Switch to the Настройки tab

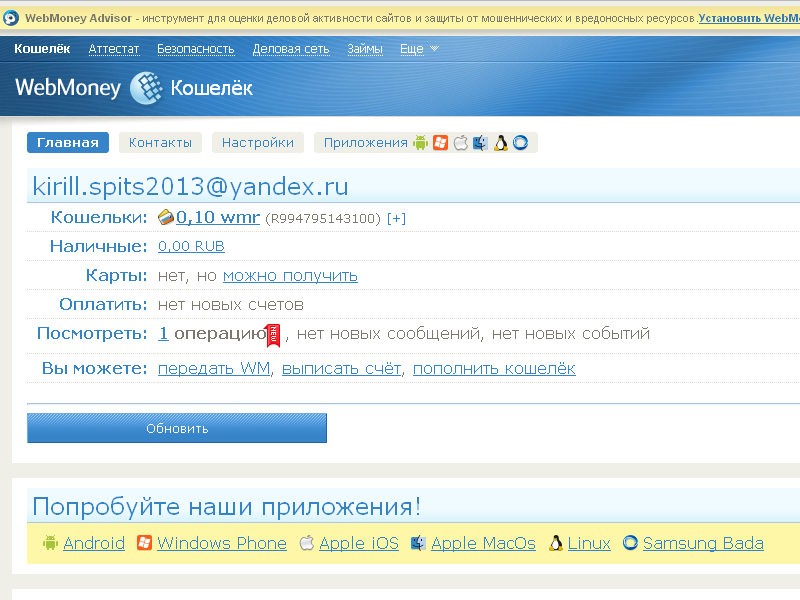(258, 143)
